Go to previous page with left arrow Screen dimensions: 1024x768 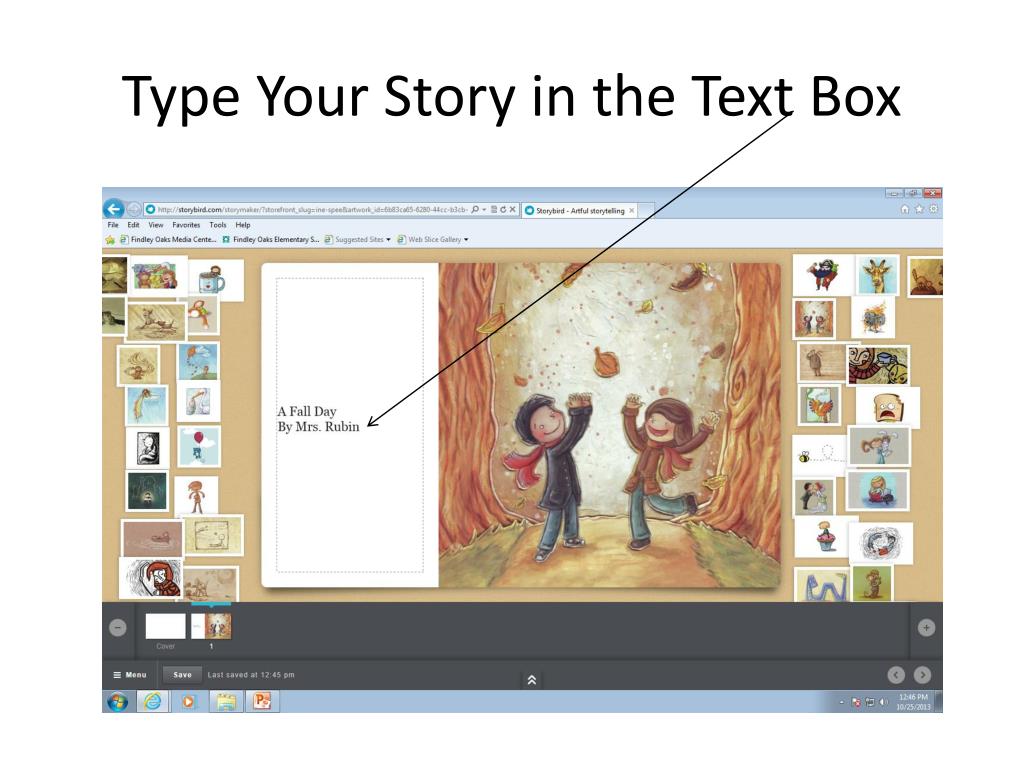[896, 675]
